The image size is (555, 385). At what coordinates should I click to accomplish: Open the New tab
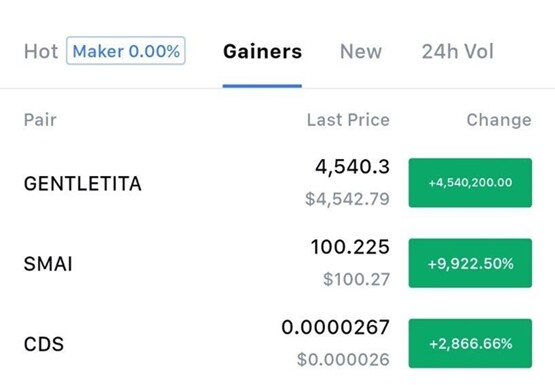361,52
